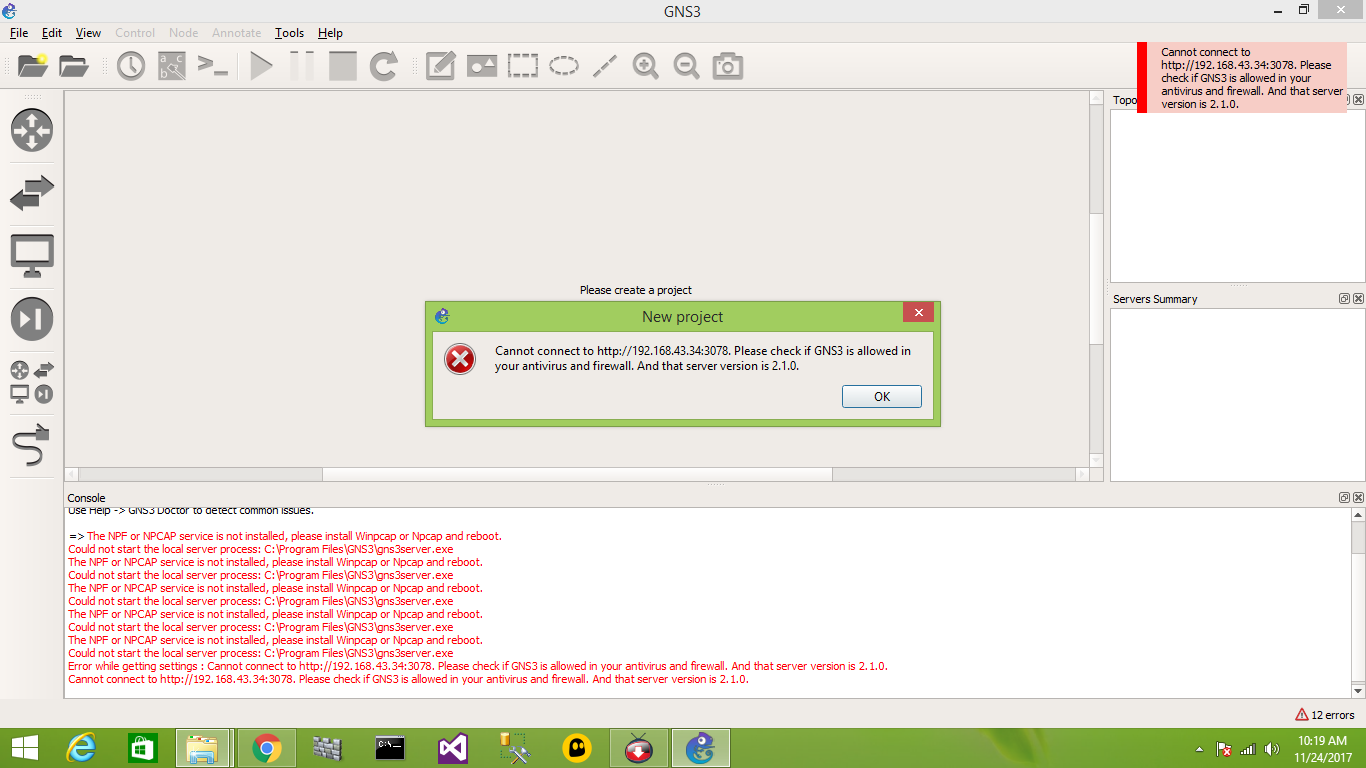
Task: Reload all devices icon
Action: click(x=384, y=66)
